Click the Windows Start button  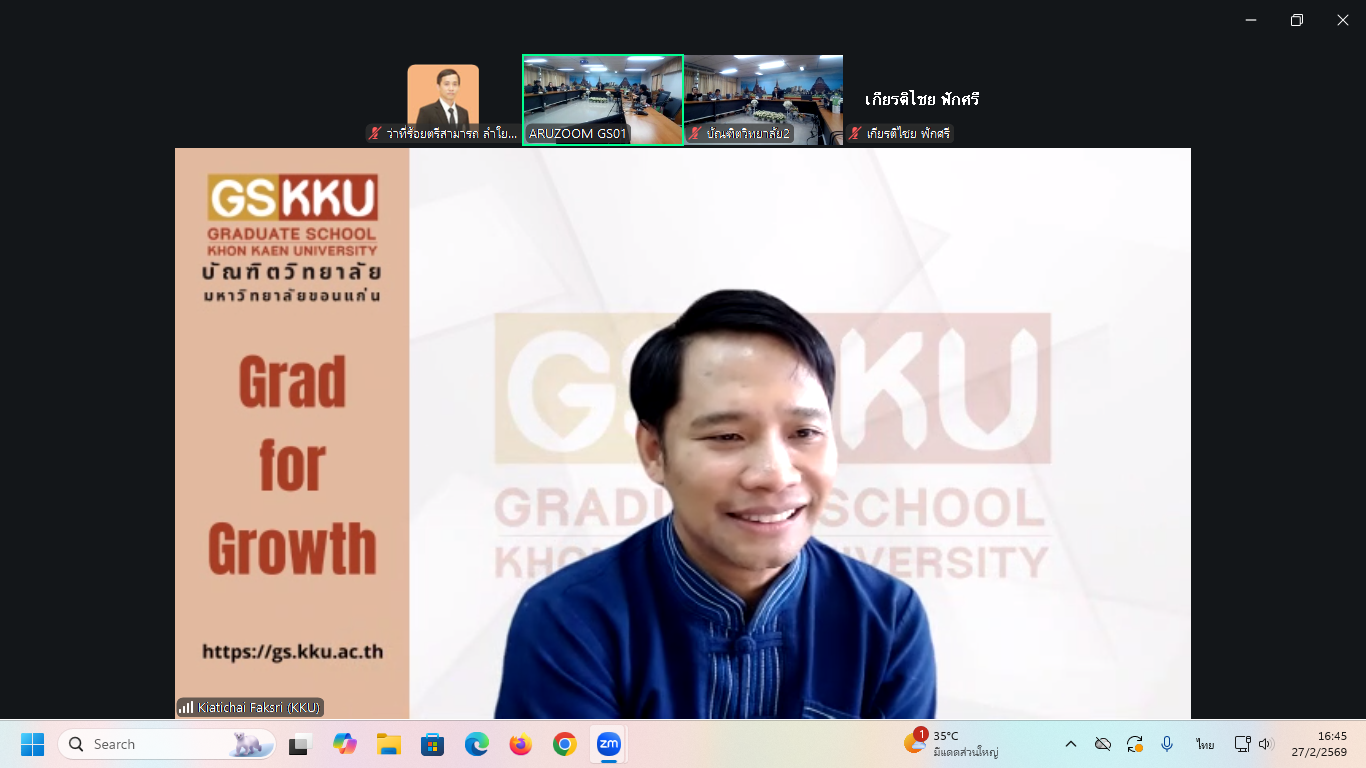click(x=32, y=744)
